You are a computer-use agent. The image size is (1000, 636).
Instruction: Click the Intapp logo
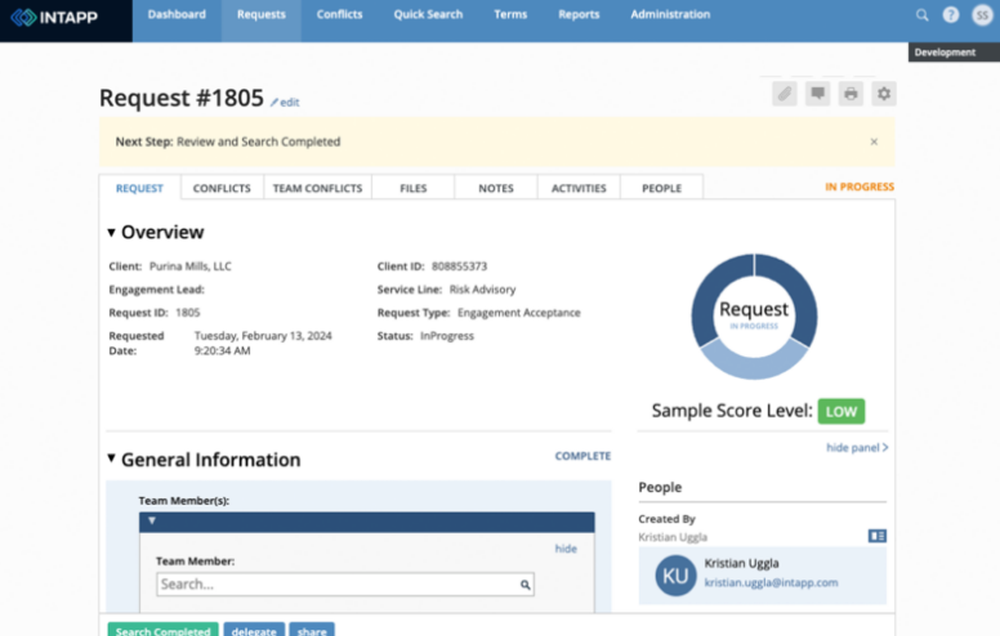pos(55,17)
